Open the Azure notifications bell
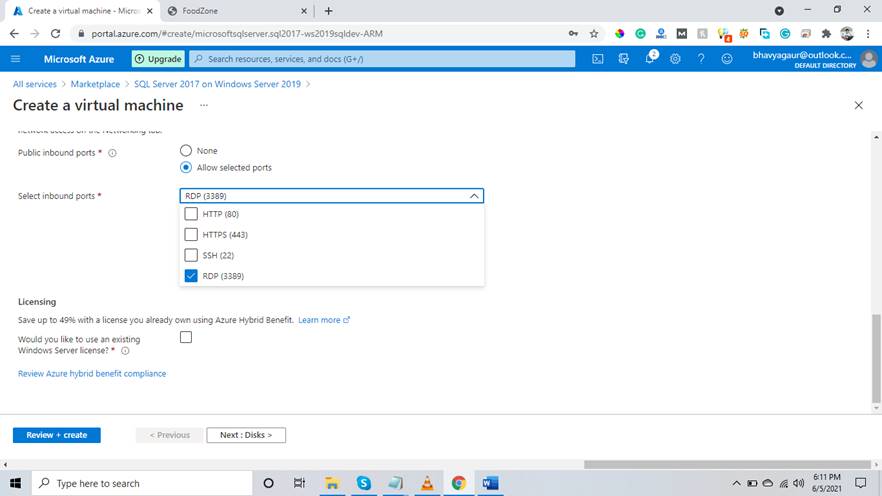 650,58
